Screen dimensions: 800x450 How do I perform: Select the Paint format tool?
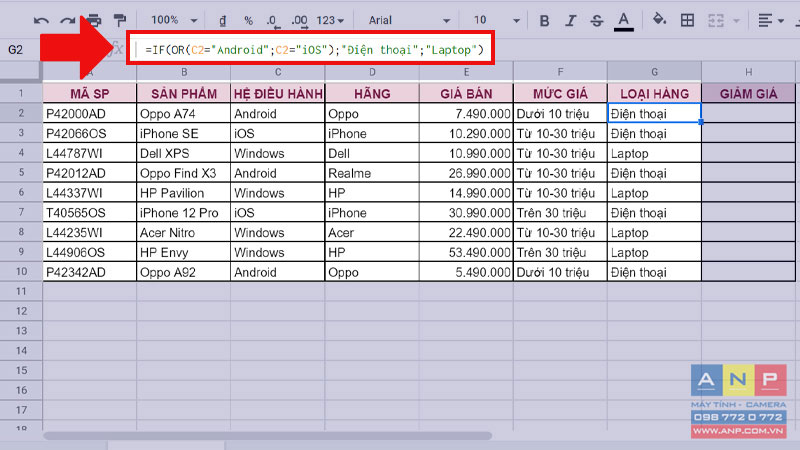point(120,20)
